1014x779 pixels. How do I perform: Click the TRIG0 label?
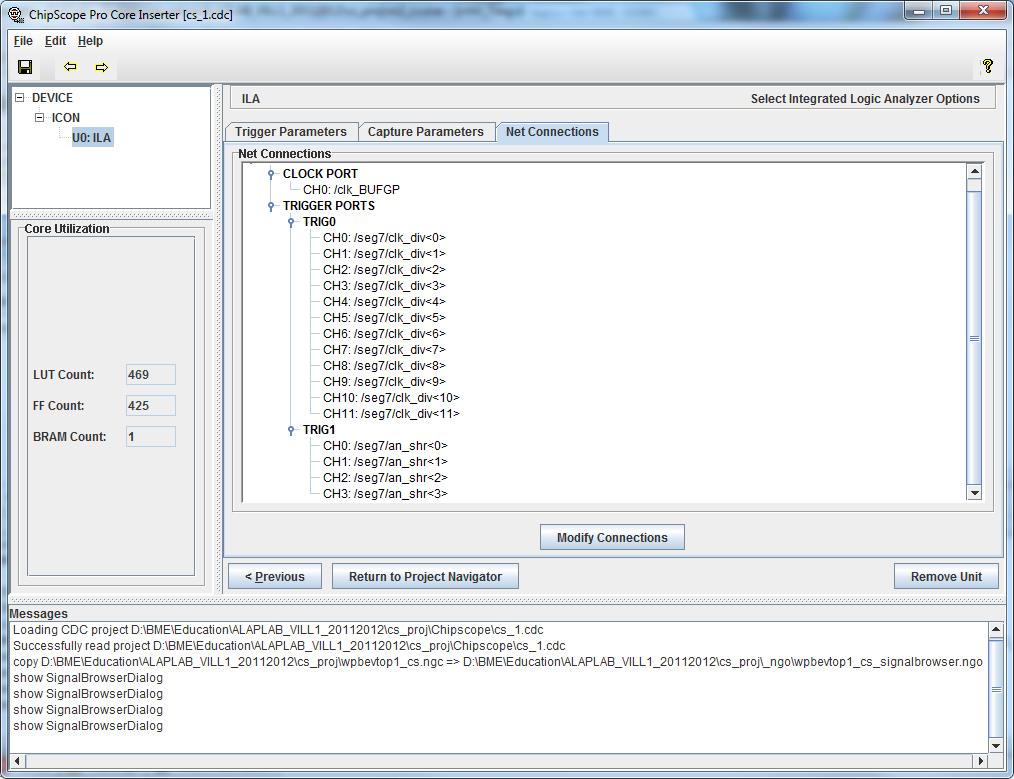click(x=319, y=222)
